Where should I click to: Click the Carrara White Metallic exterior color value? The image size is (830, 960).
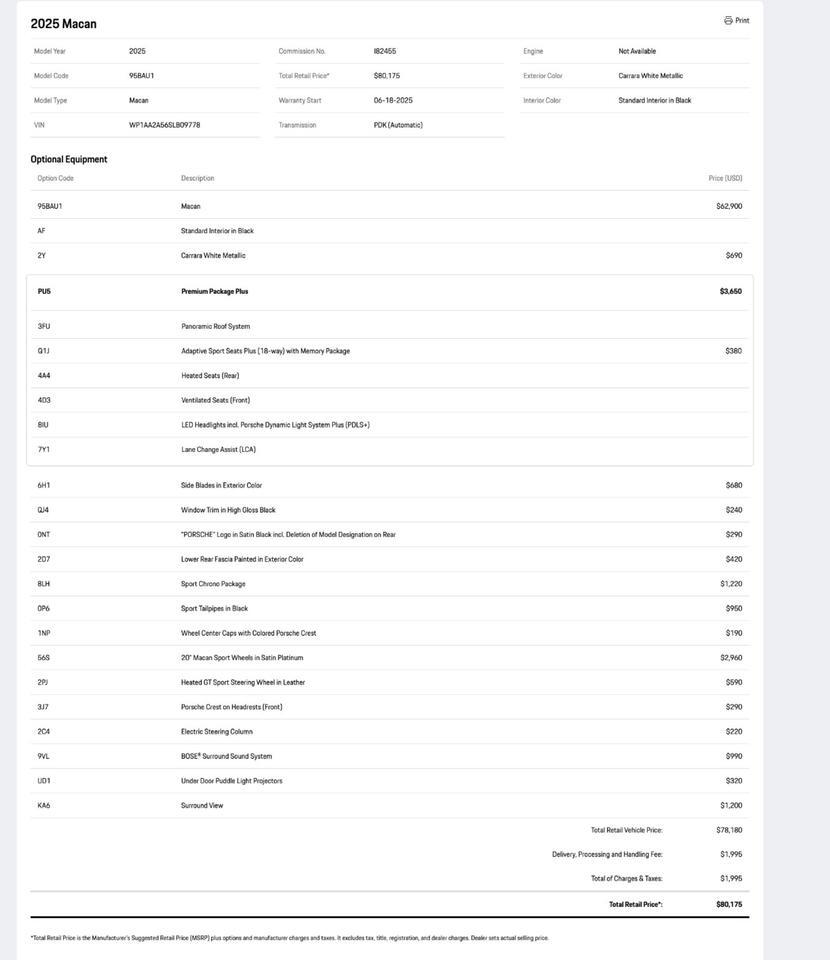pos(650,76)
